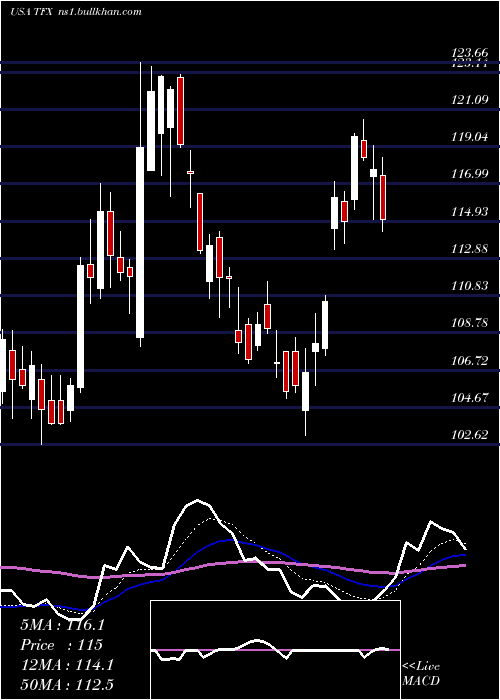Click the 116.99 price level label
Screen dimensions: 500x700
click(x=470, y=174)
